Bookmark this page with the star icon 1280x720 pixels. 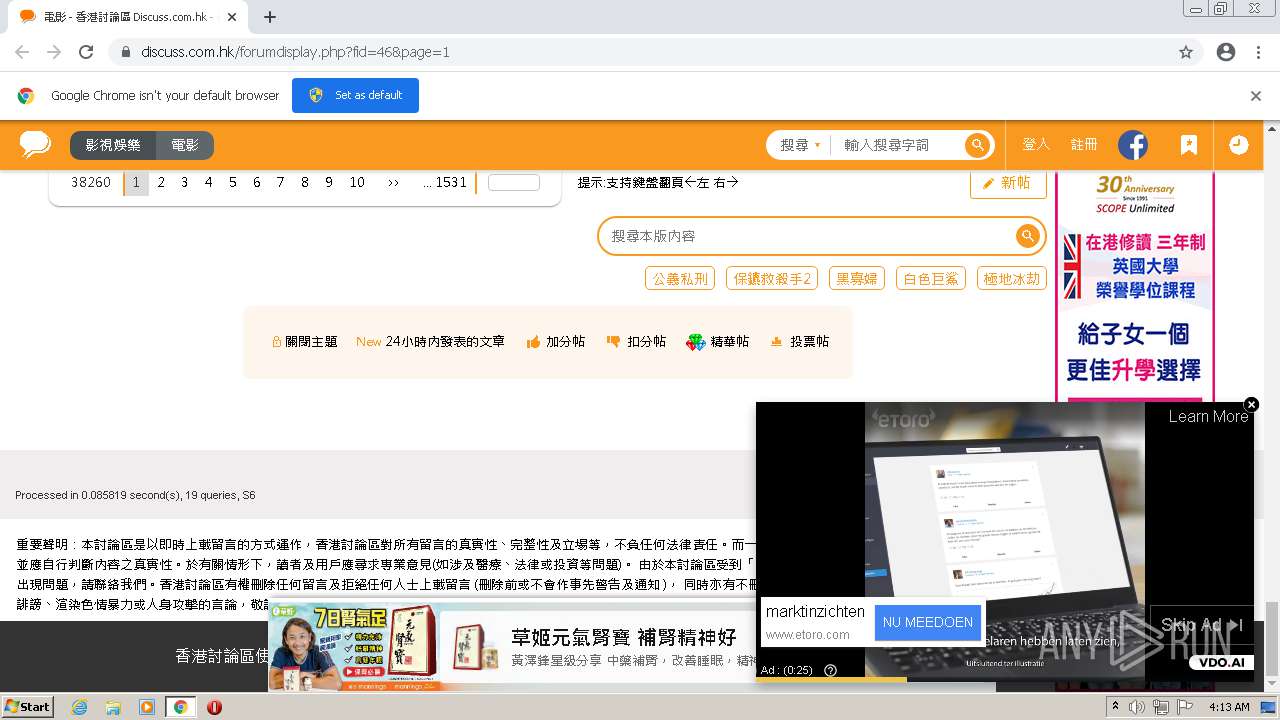pyautogui.click(x=1186, y=52)
